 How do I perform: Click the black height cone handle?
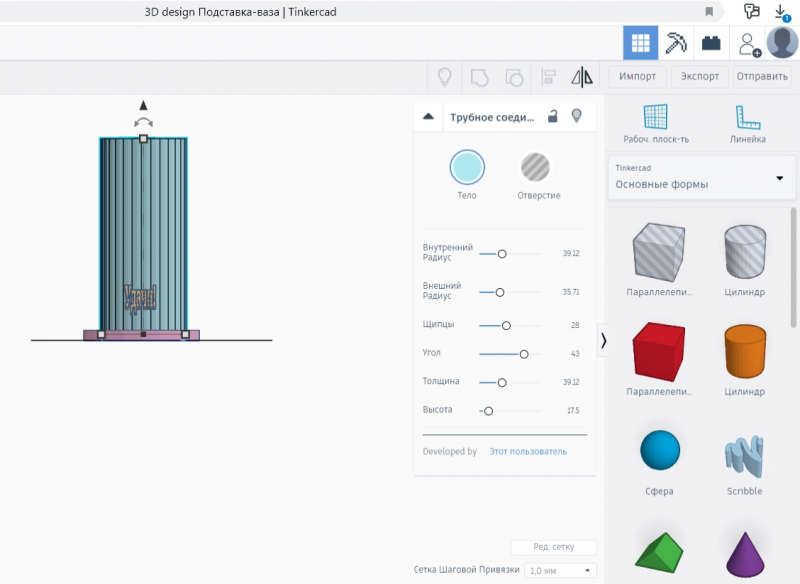[143, 105]
